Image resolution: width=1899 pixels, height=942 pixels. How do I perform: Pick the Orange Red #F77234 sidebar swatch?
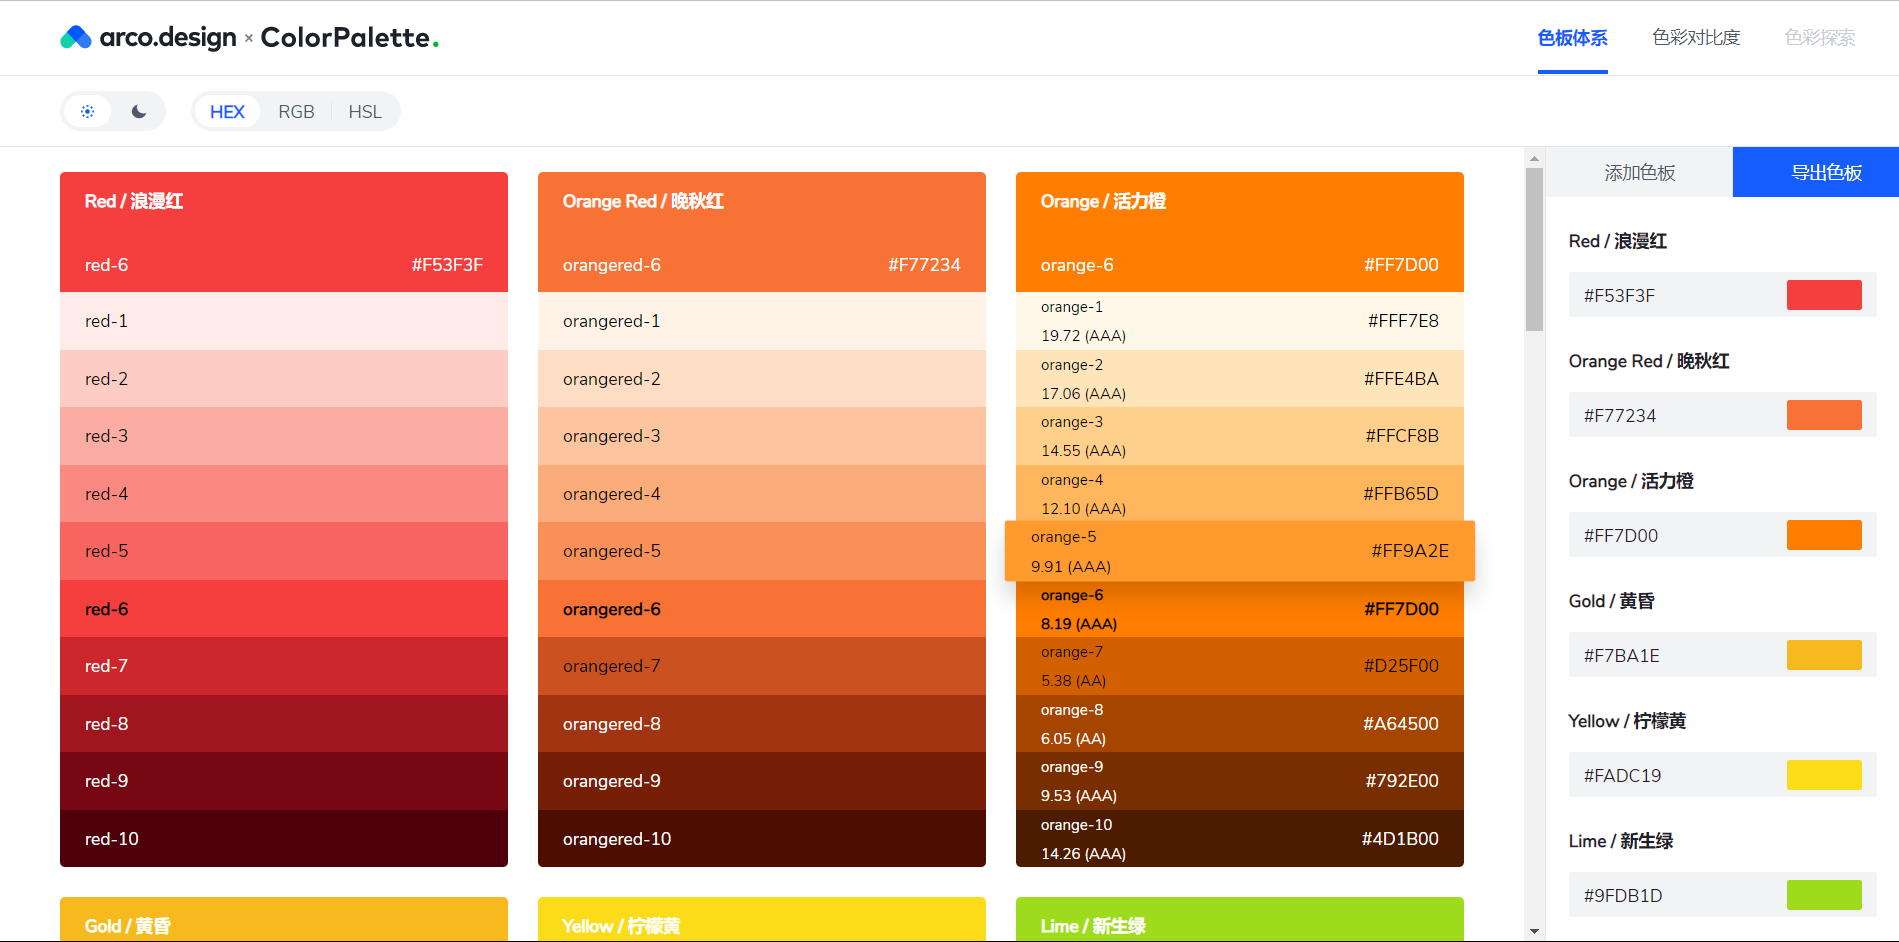coord(1824,415)
